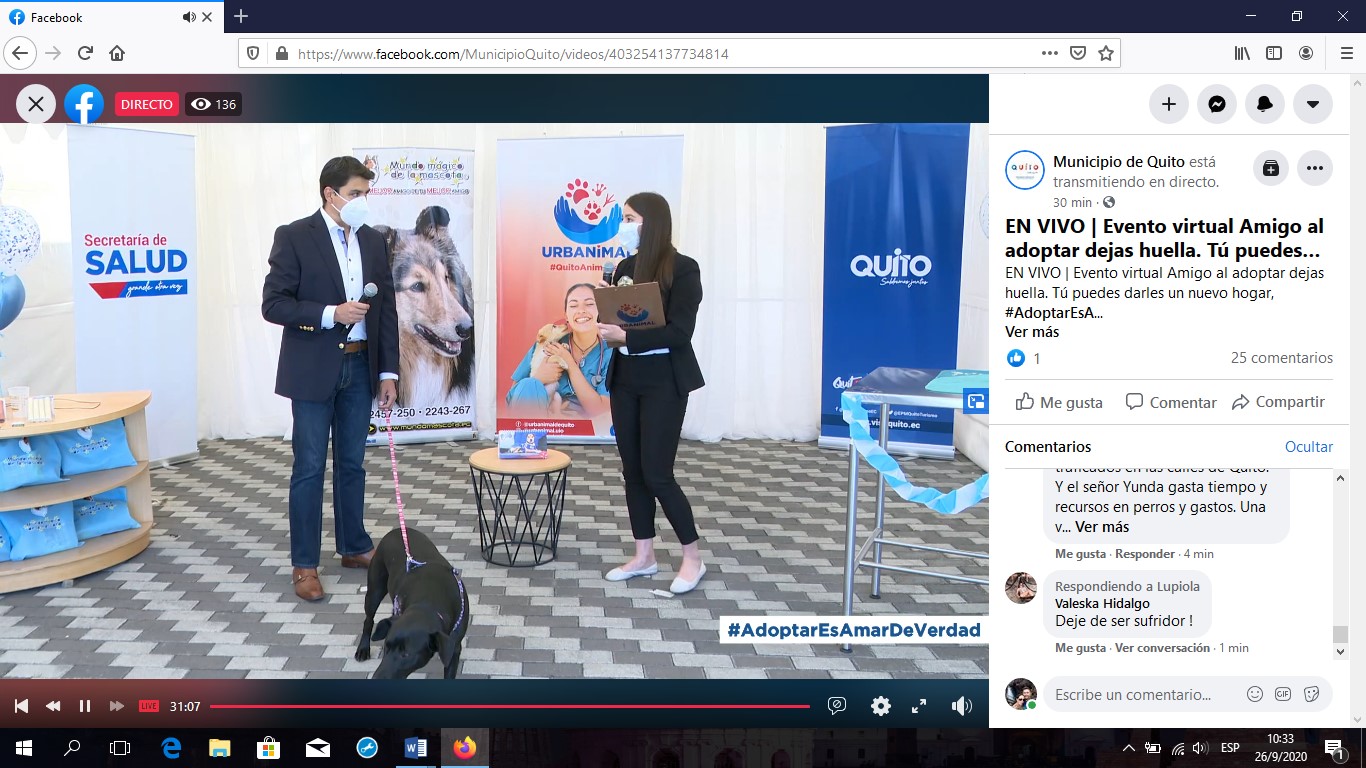Enter fullscreen video mode
Screen dimensions: 1366x768
pyautogui.click(x=919, y=706)
